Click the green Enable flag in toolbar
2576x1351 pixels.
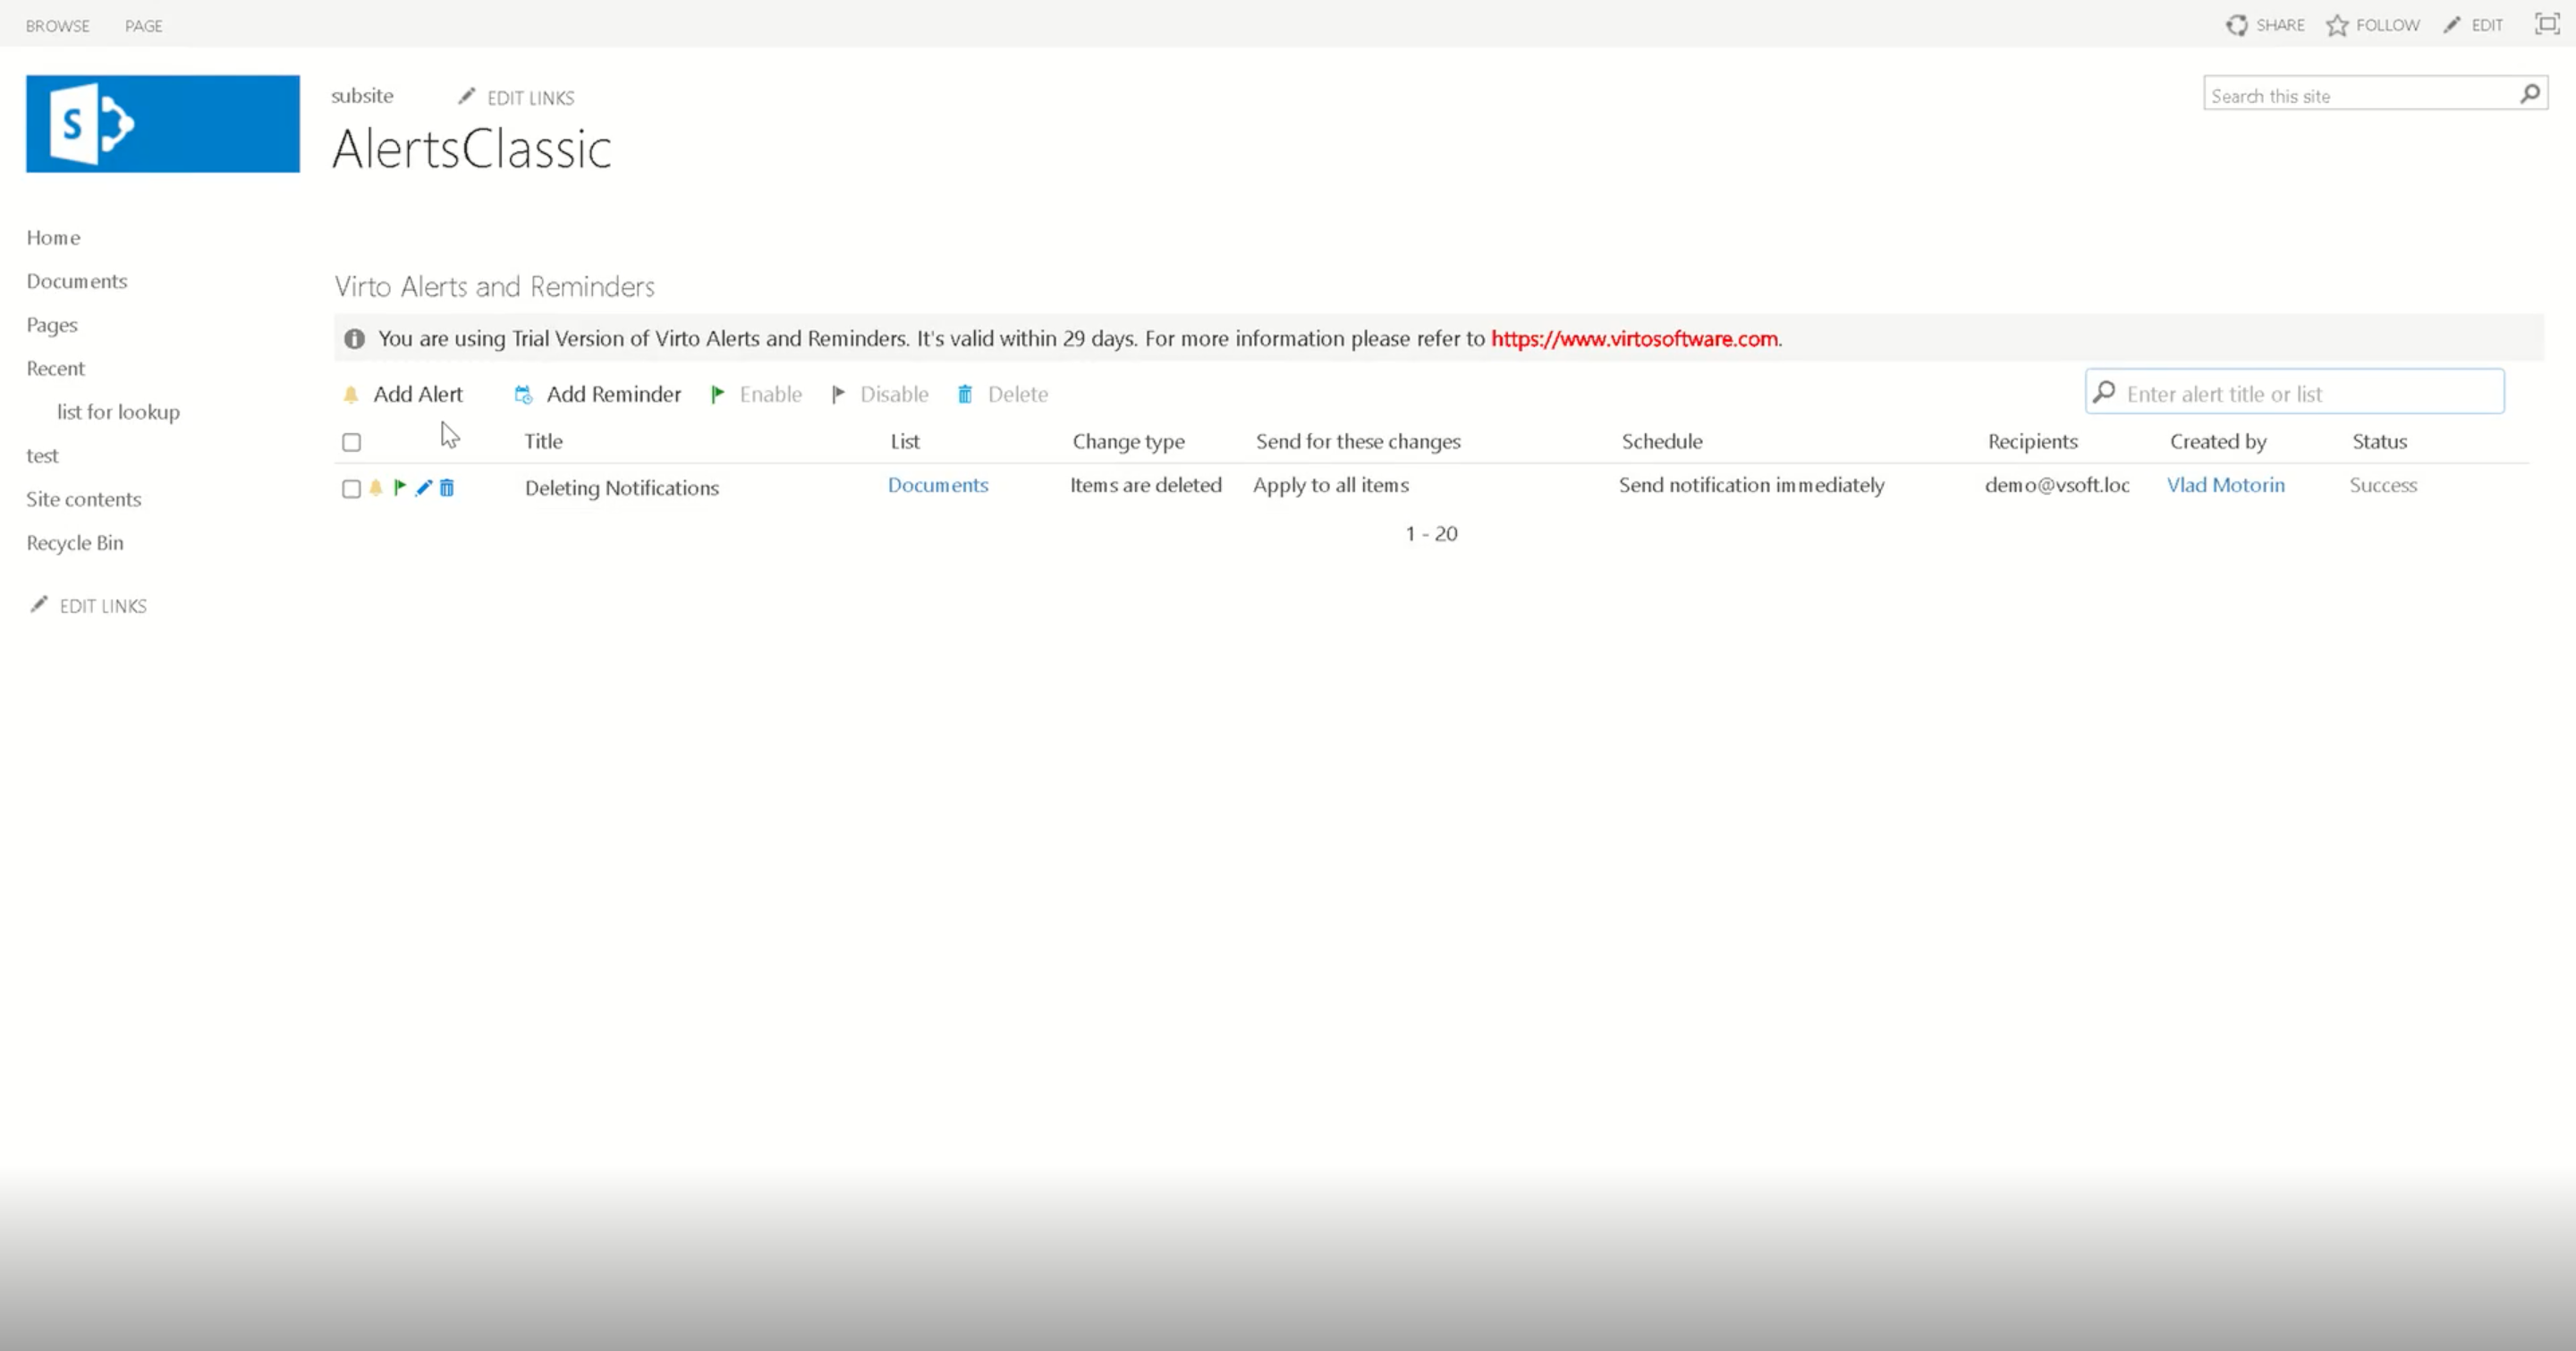717,394
